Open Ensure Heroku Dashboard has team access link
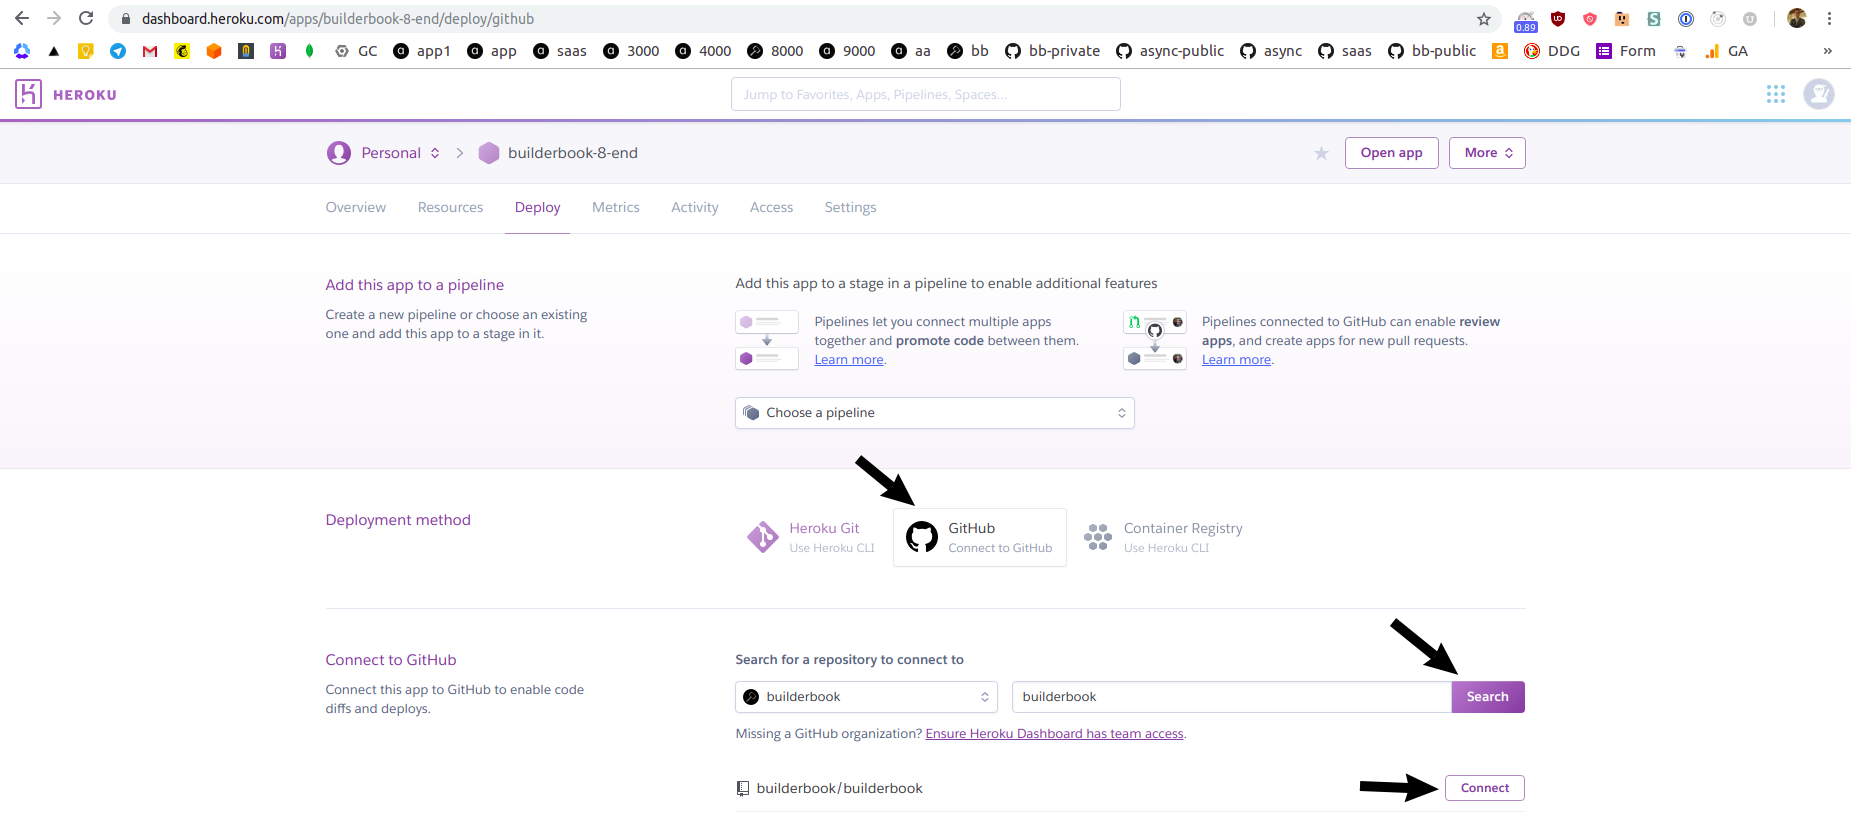Screen dimensions: 1851x821 1054,734
